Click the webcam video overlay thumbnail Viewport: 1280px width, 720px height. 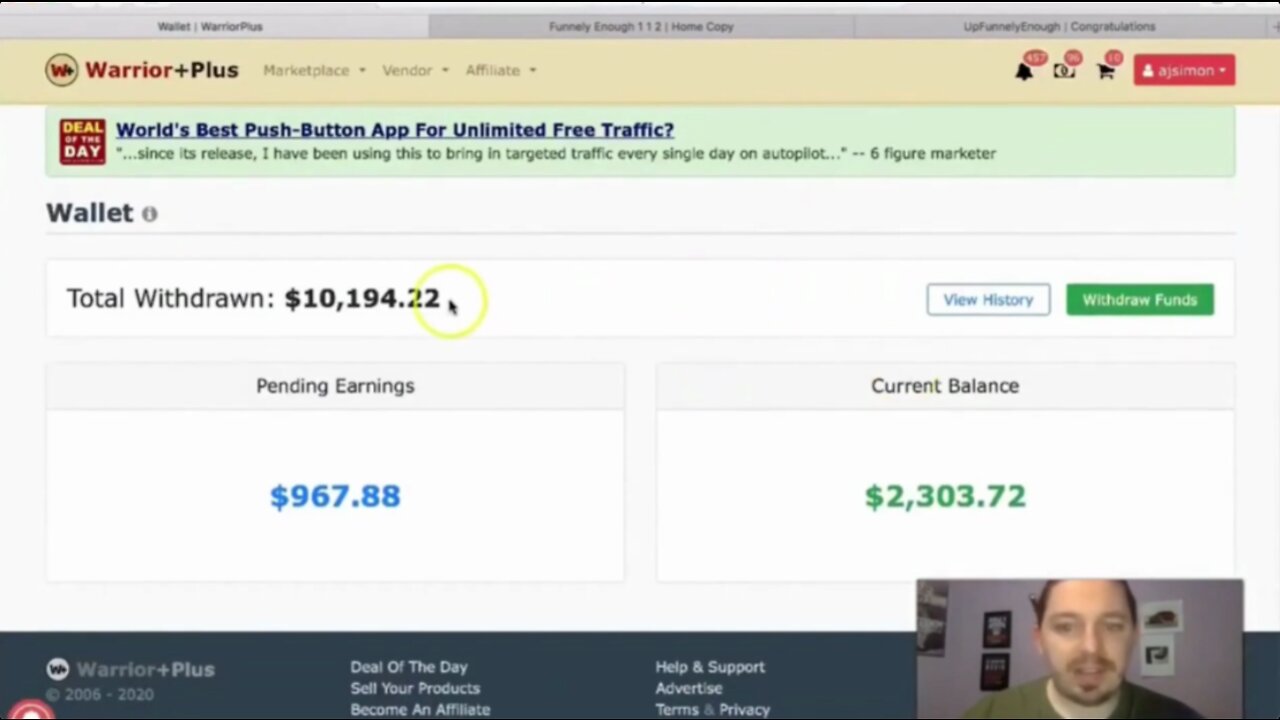pyautogui.click(x=1080, y=649)
